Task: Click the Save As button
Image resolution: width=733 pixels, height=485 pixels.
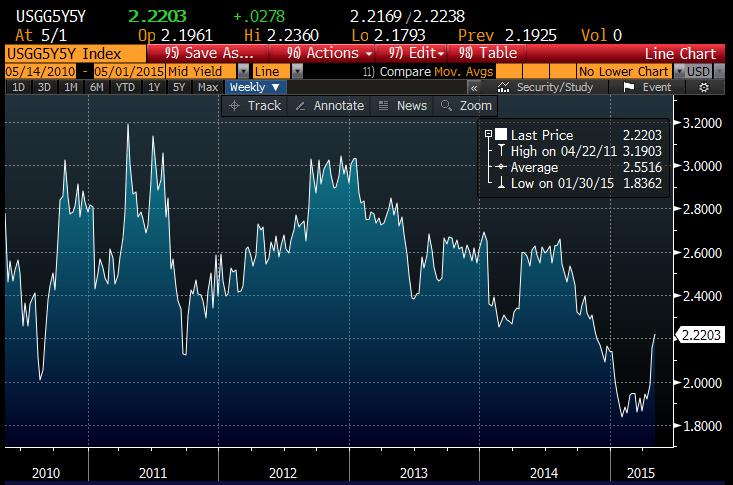Action: click(203, 53)
